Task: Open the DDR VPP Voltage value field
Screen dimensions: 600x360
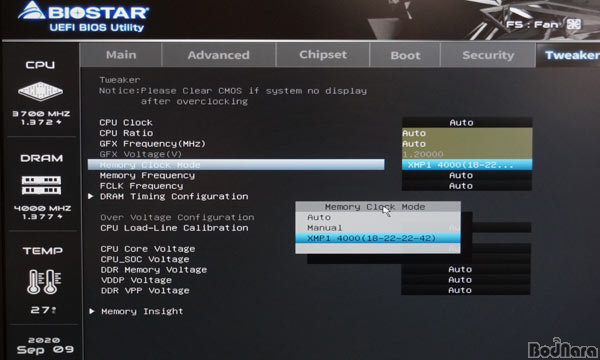Action: pos(466,290)
